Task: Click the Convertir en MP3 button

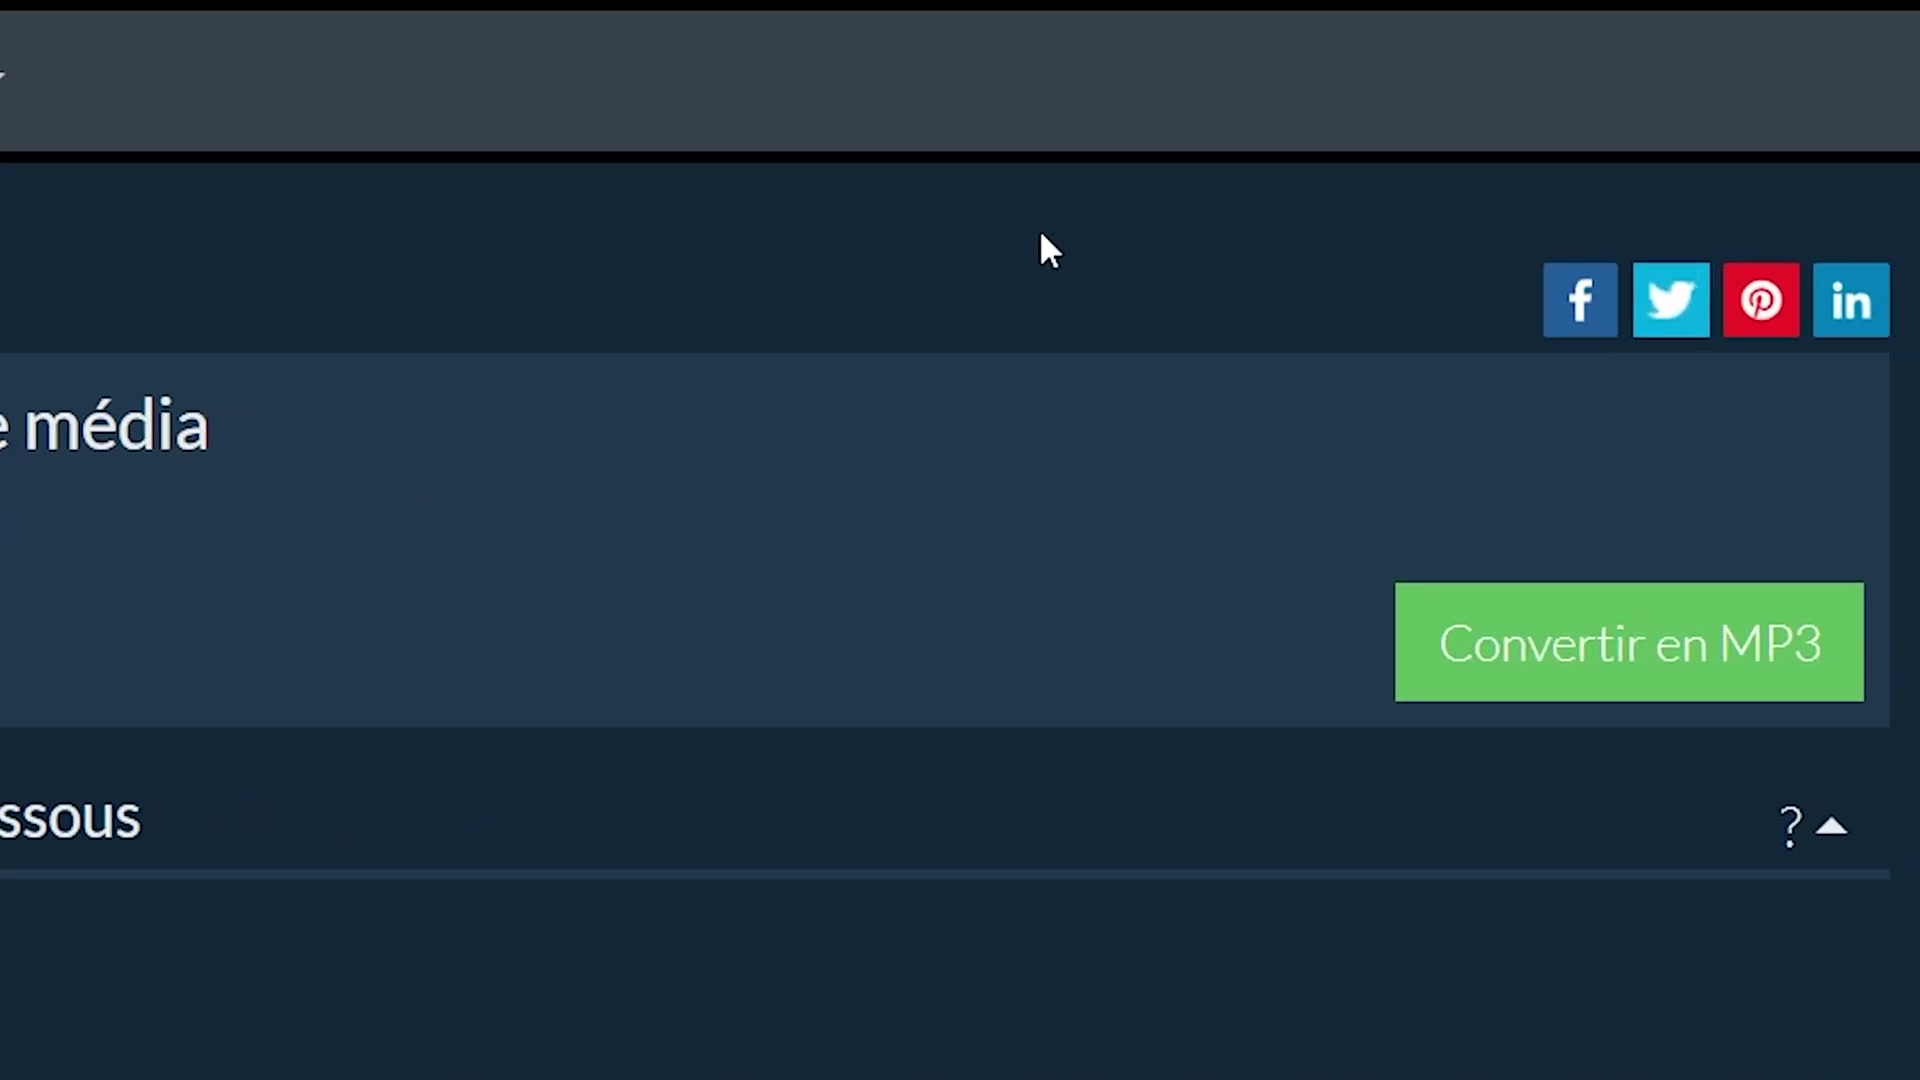Action: pyautogui.click(x=1629, y=642)
